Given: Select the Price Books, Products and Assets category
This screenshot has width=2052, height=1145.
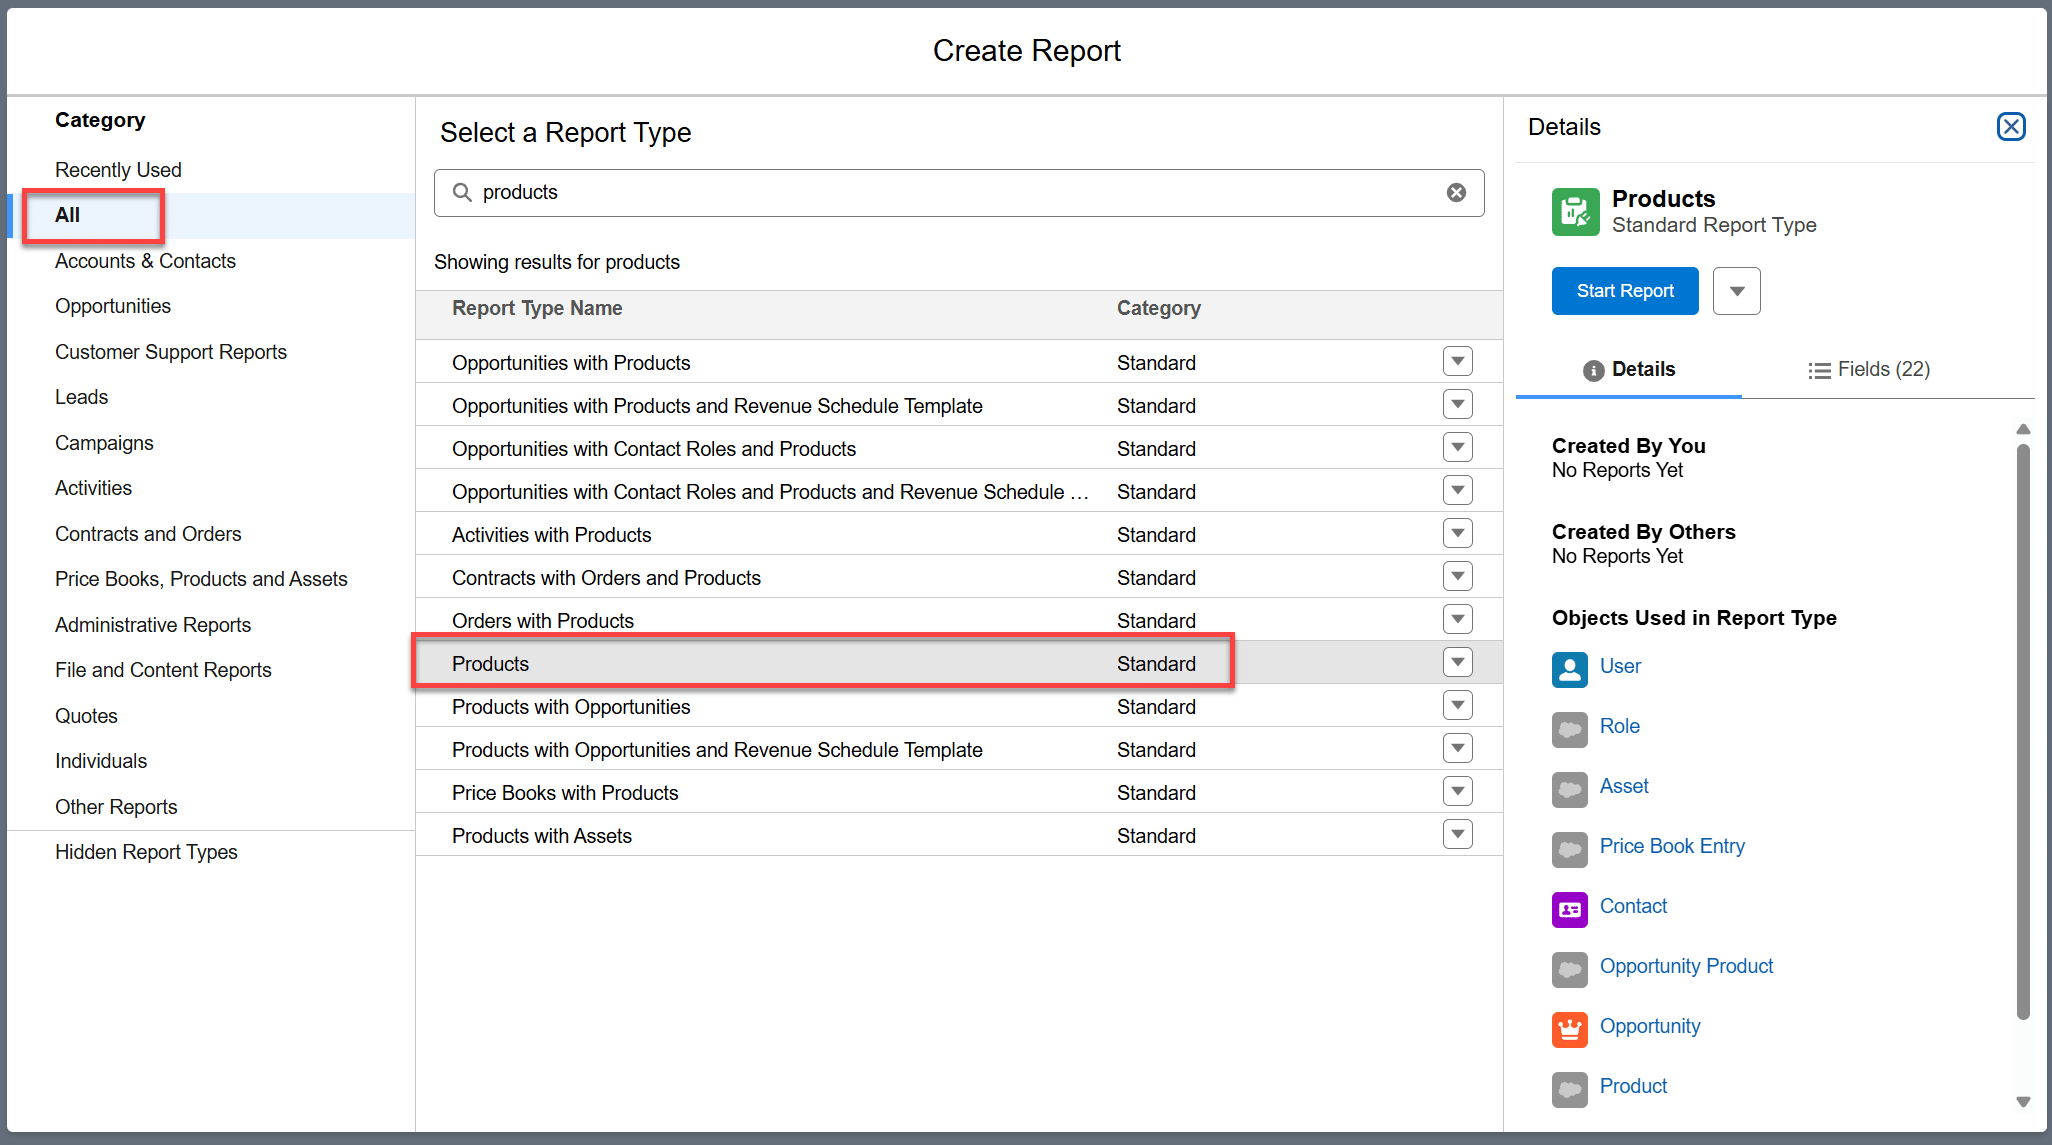Looking at the screenshot, I should click(201, 579).
